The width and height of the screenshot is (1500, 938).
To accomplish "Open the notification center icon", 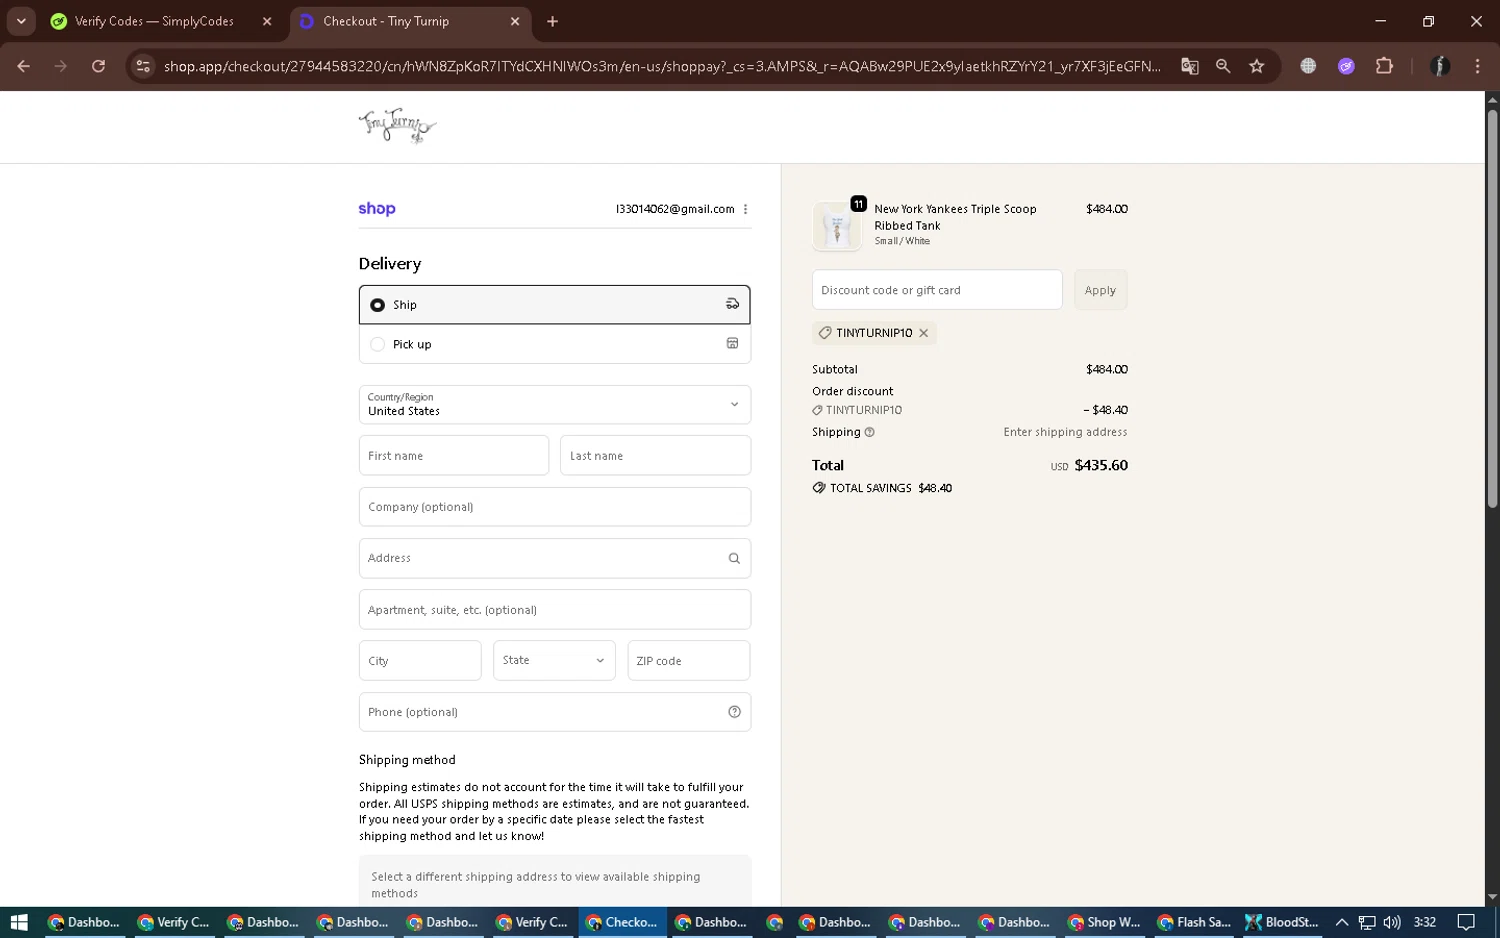I will (1466, 922).
